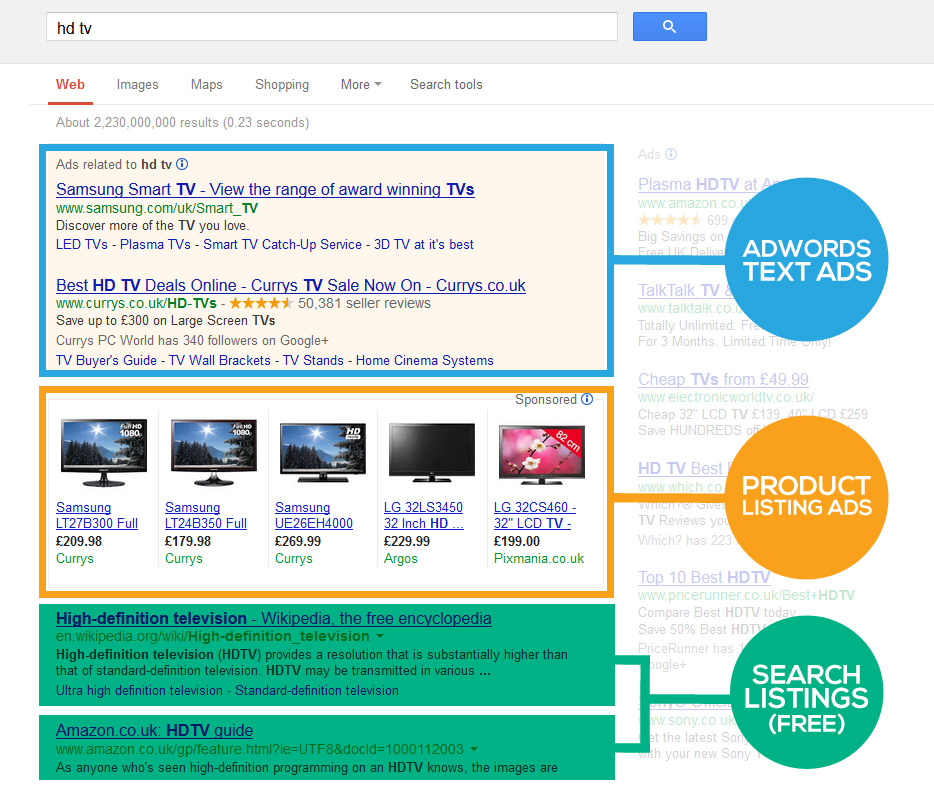Go to the Shopping tab
The width and height of the screenshot is (934, 805).
click(x=282, y=85)
